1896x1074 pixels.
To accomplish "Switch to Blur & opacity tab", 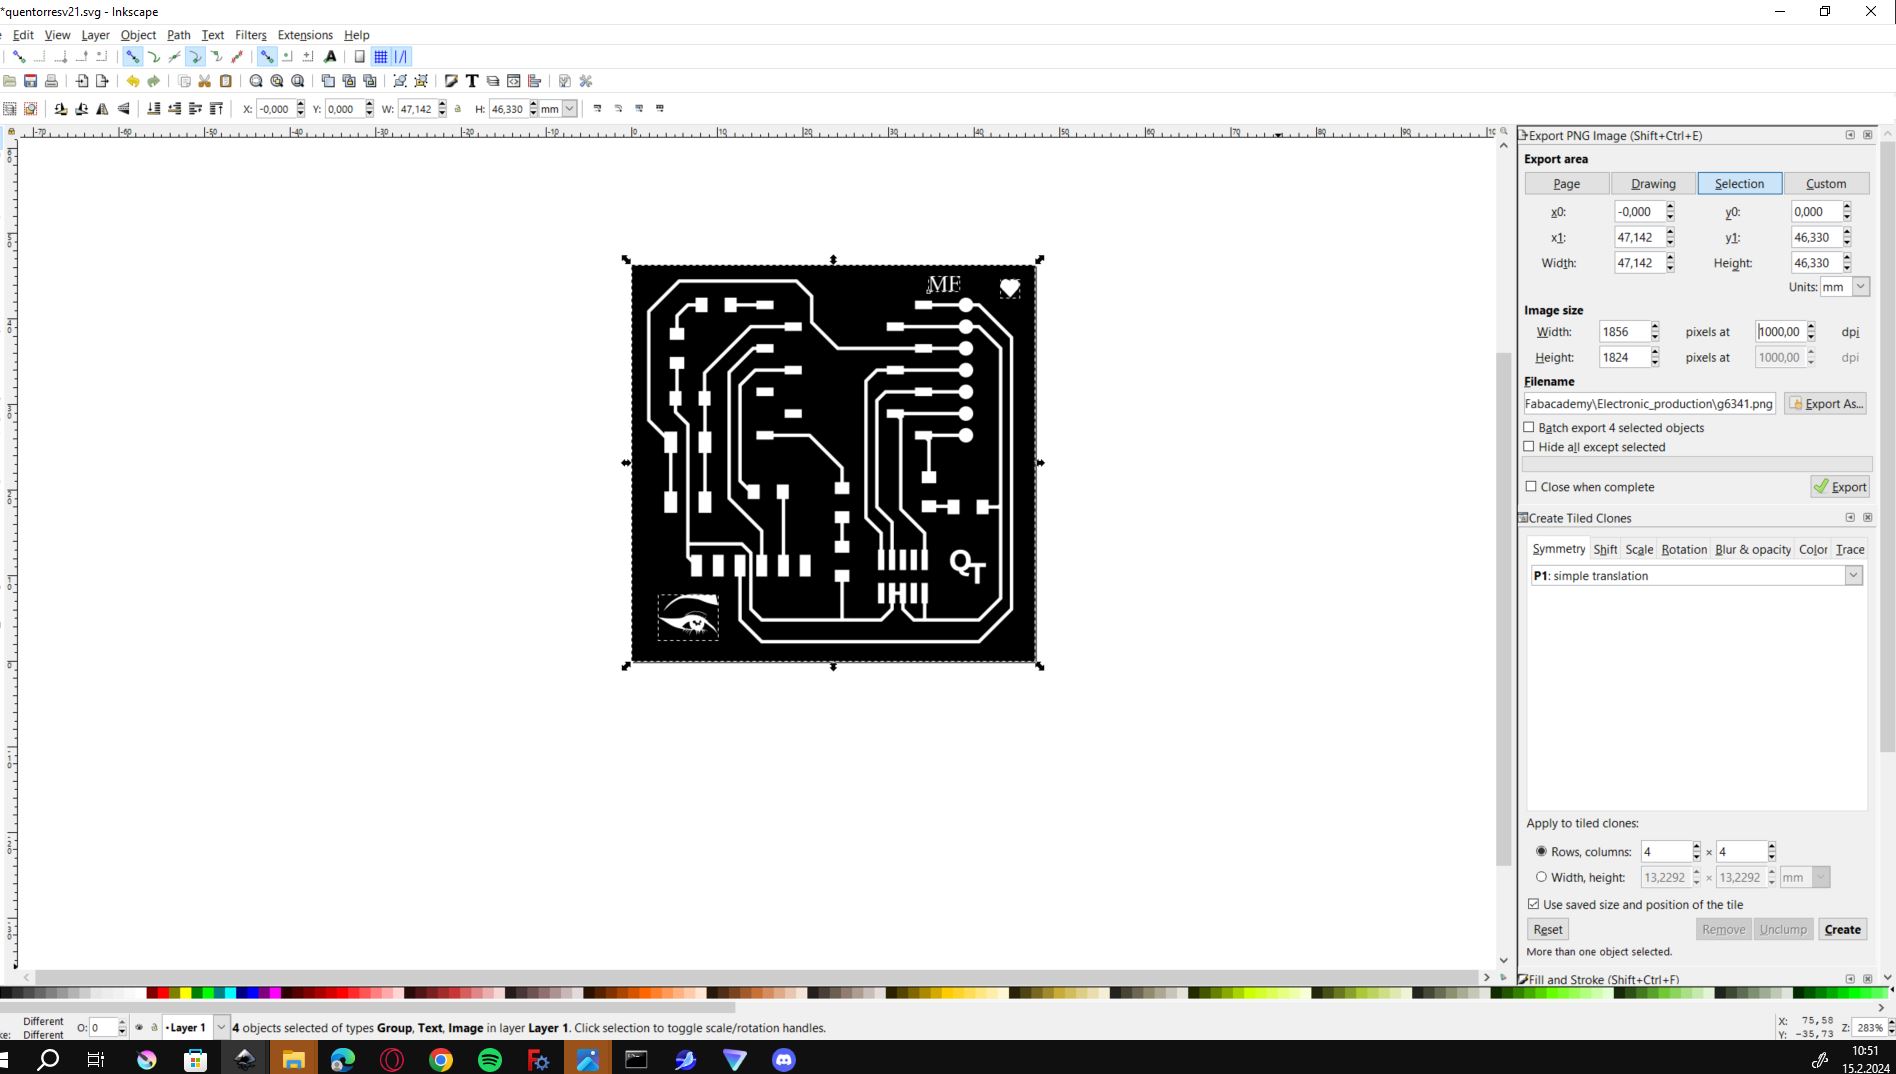I will tap(1753, 550).
